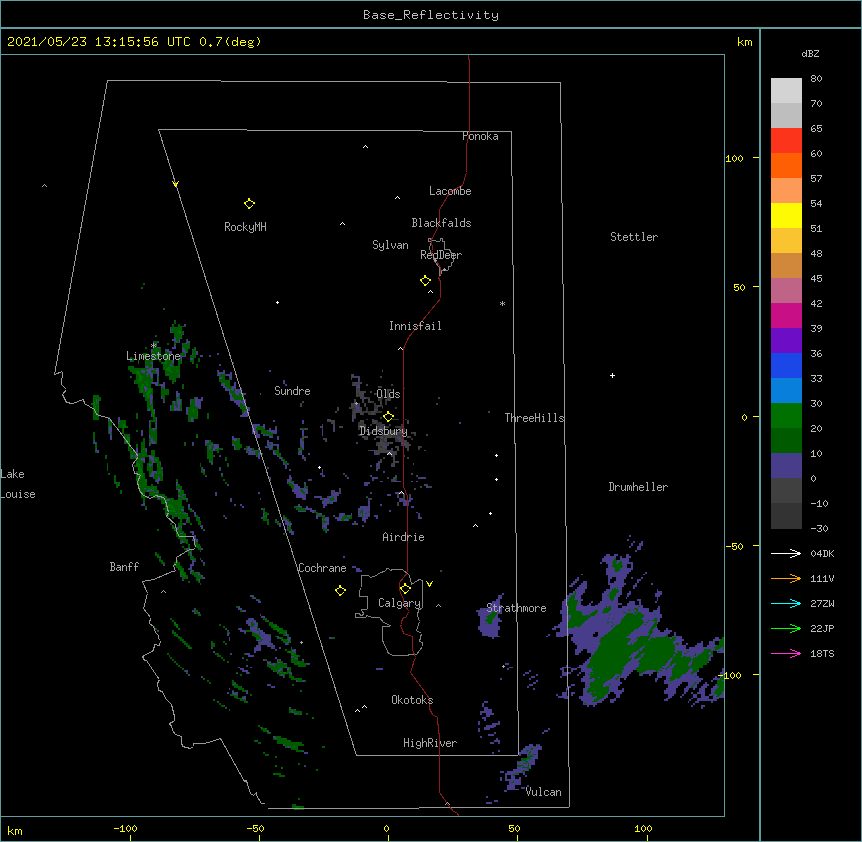Click the cyan 27ZW arrow legend icon
This screenshot has width=862, height=842.
[786, 603]
